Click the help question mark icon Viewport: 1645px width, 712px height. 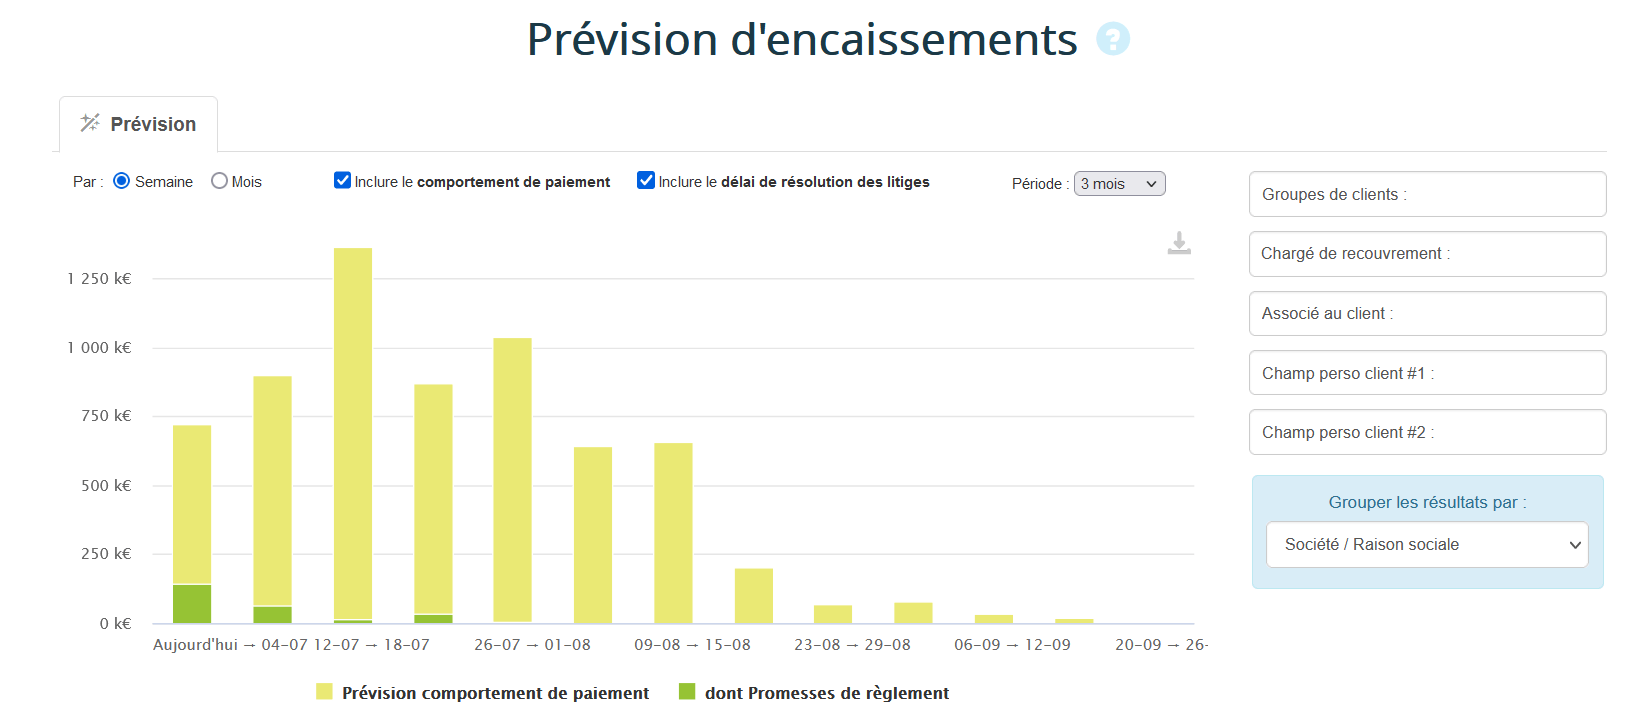click(x=1112, y=39)
